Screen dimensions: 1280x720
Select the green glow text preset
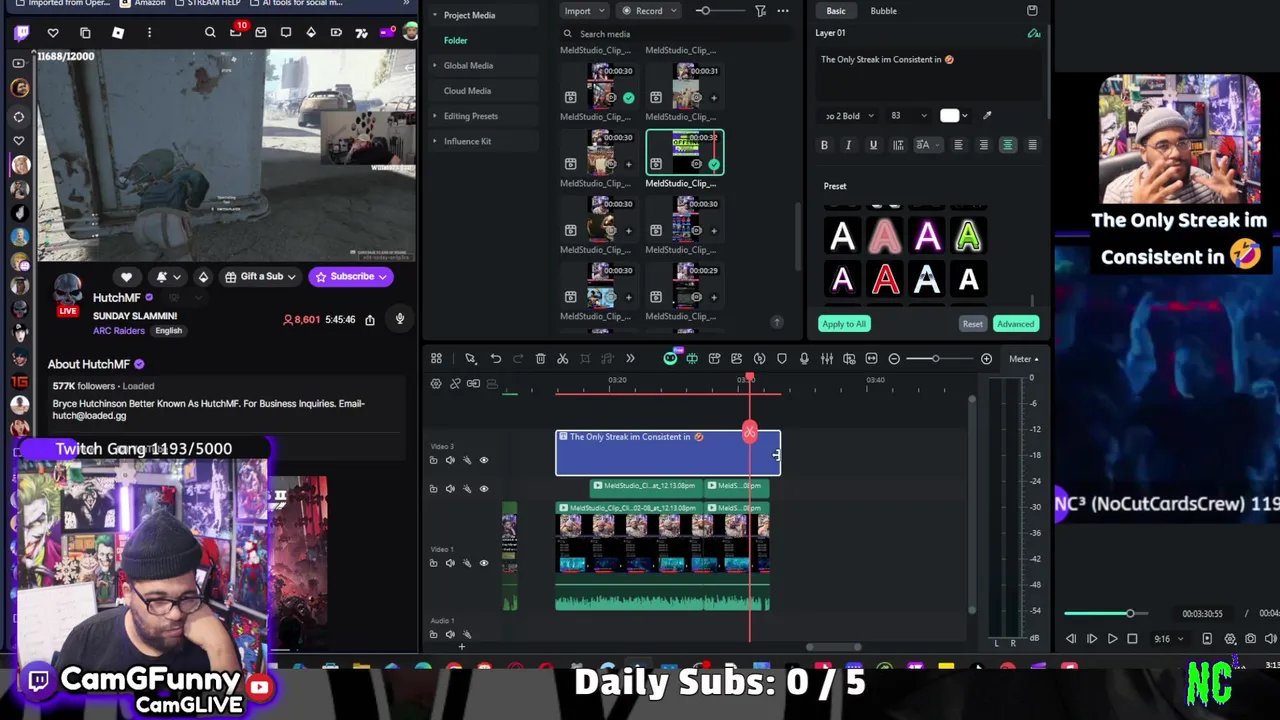968,237
